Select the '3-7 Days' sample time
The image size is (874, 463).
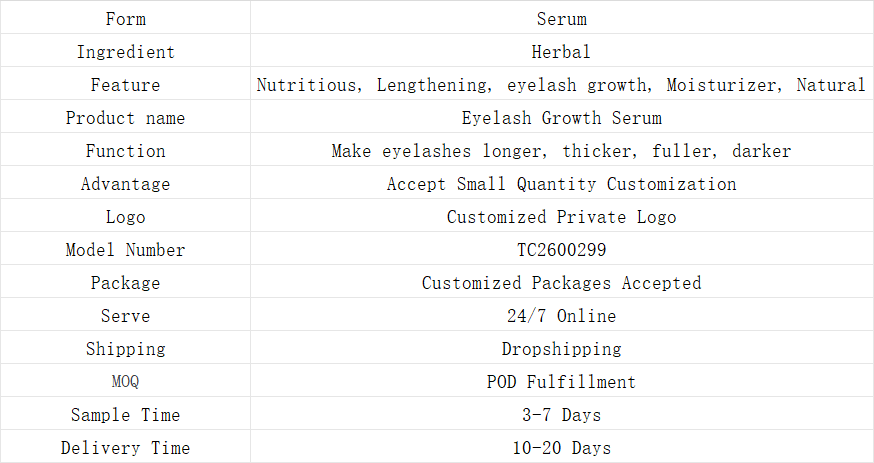click(x=561, y=415)
